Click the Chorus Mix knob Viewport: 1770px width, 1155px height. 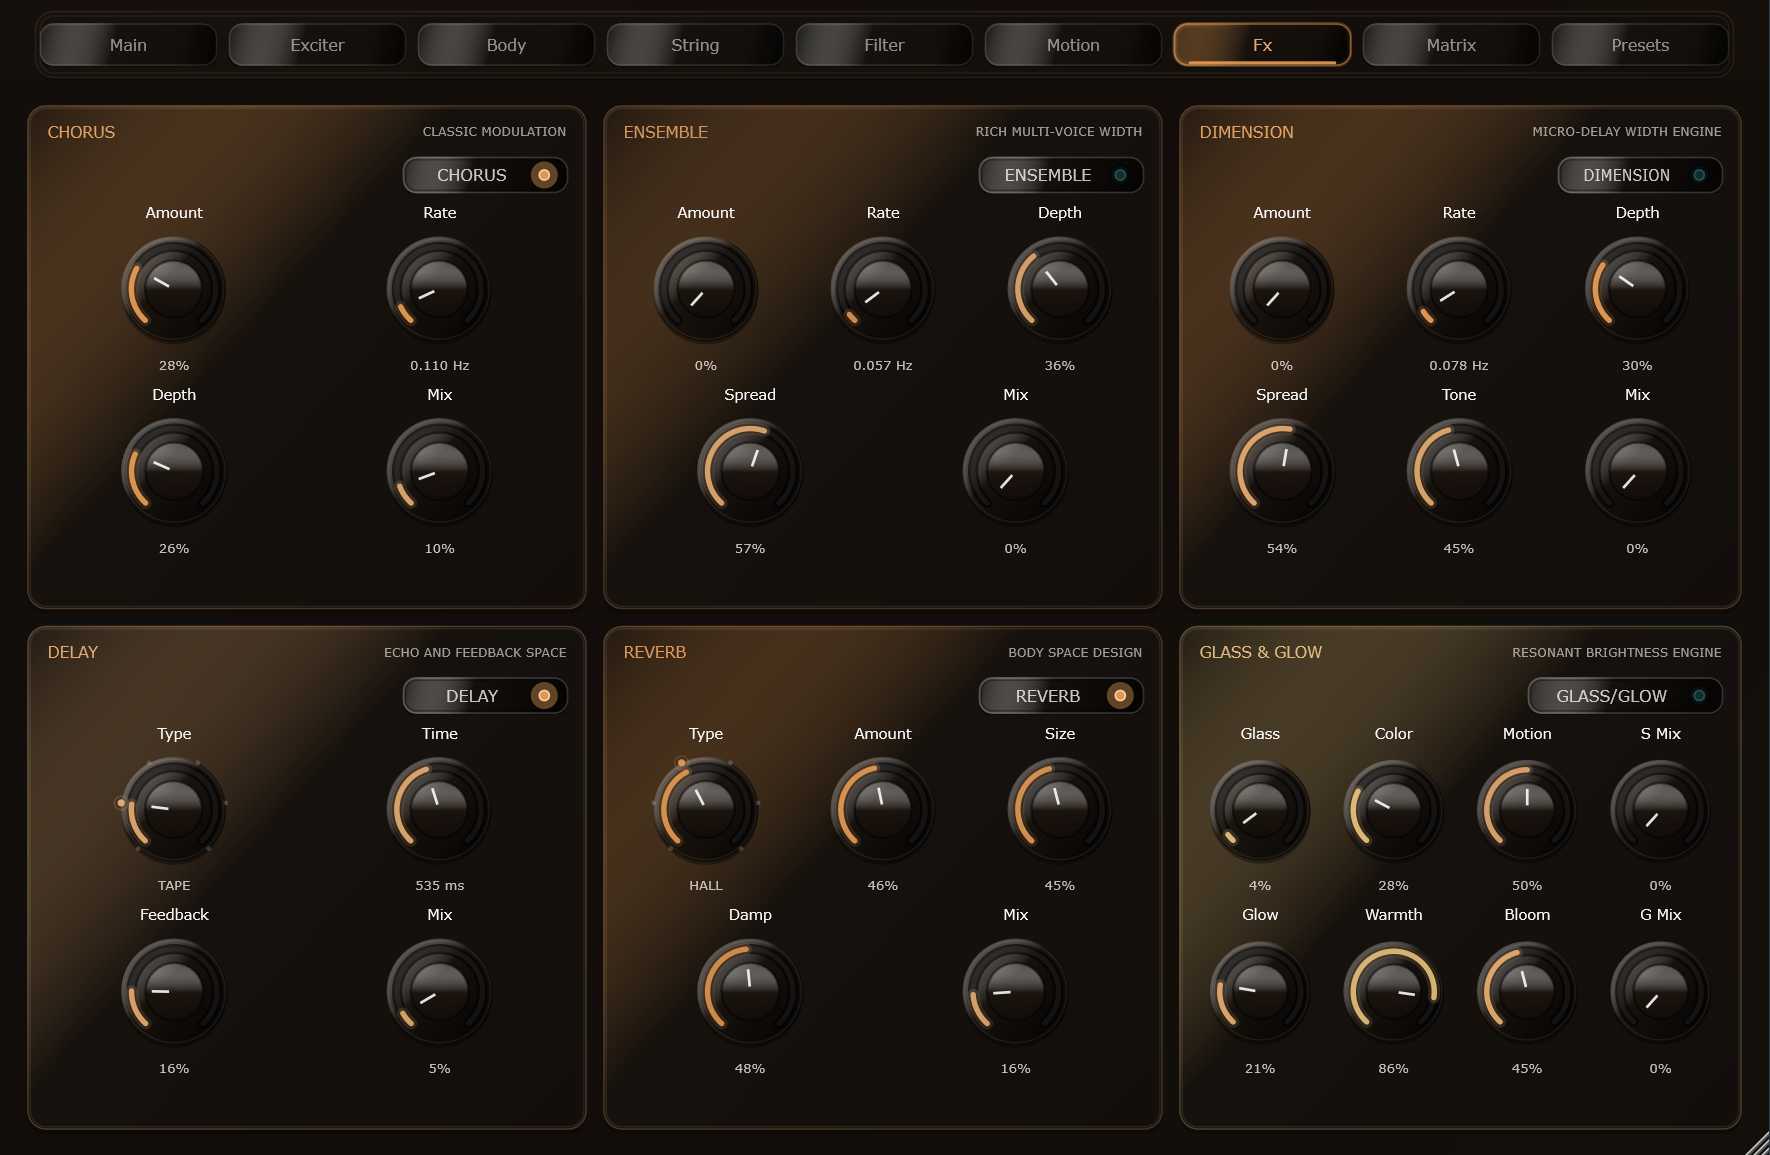439,471
